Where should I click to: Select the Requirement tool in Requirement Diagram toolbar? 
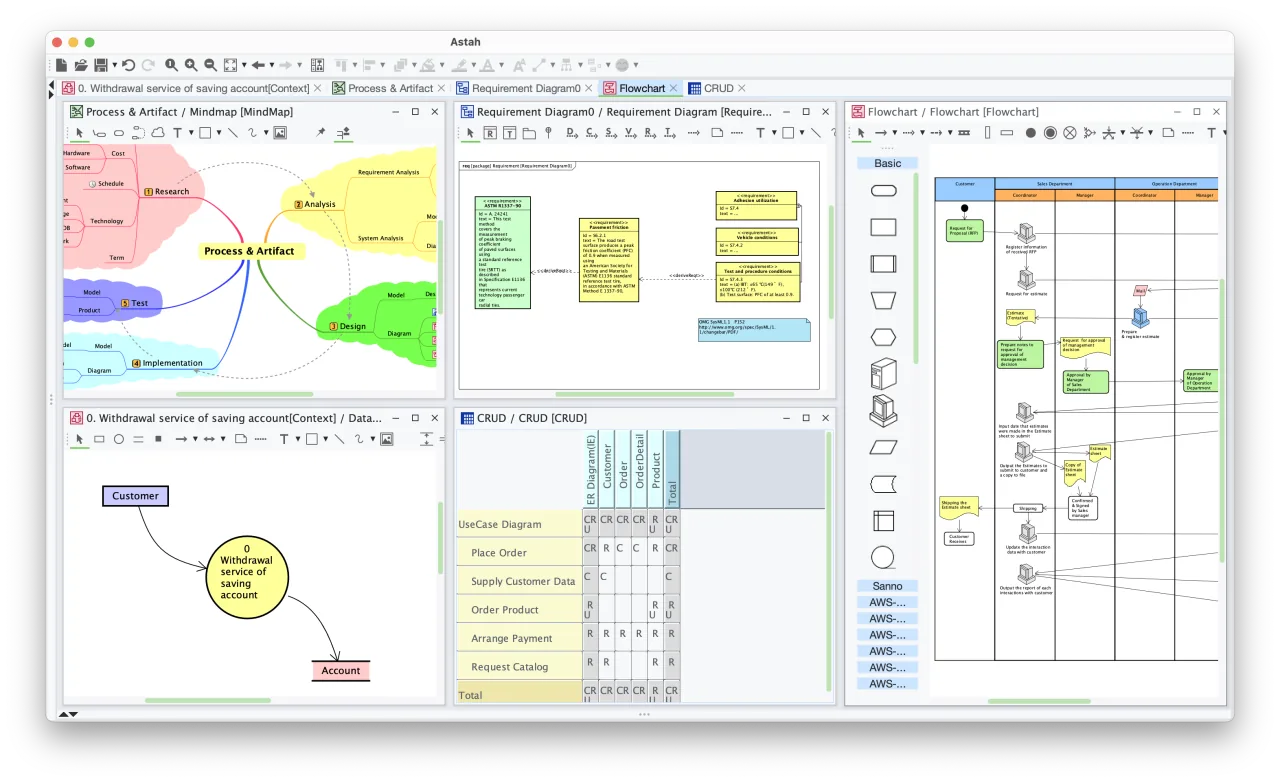tap(490, 132)
